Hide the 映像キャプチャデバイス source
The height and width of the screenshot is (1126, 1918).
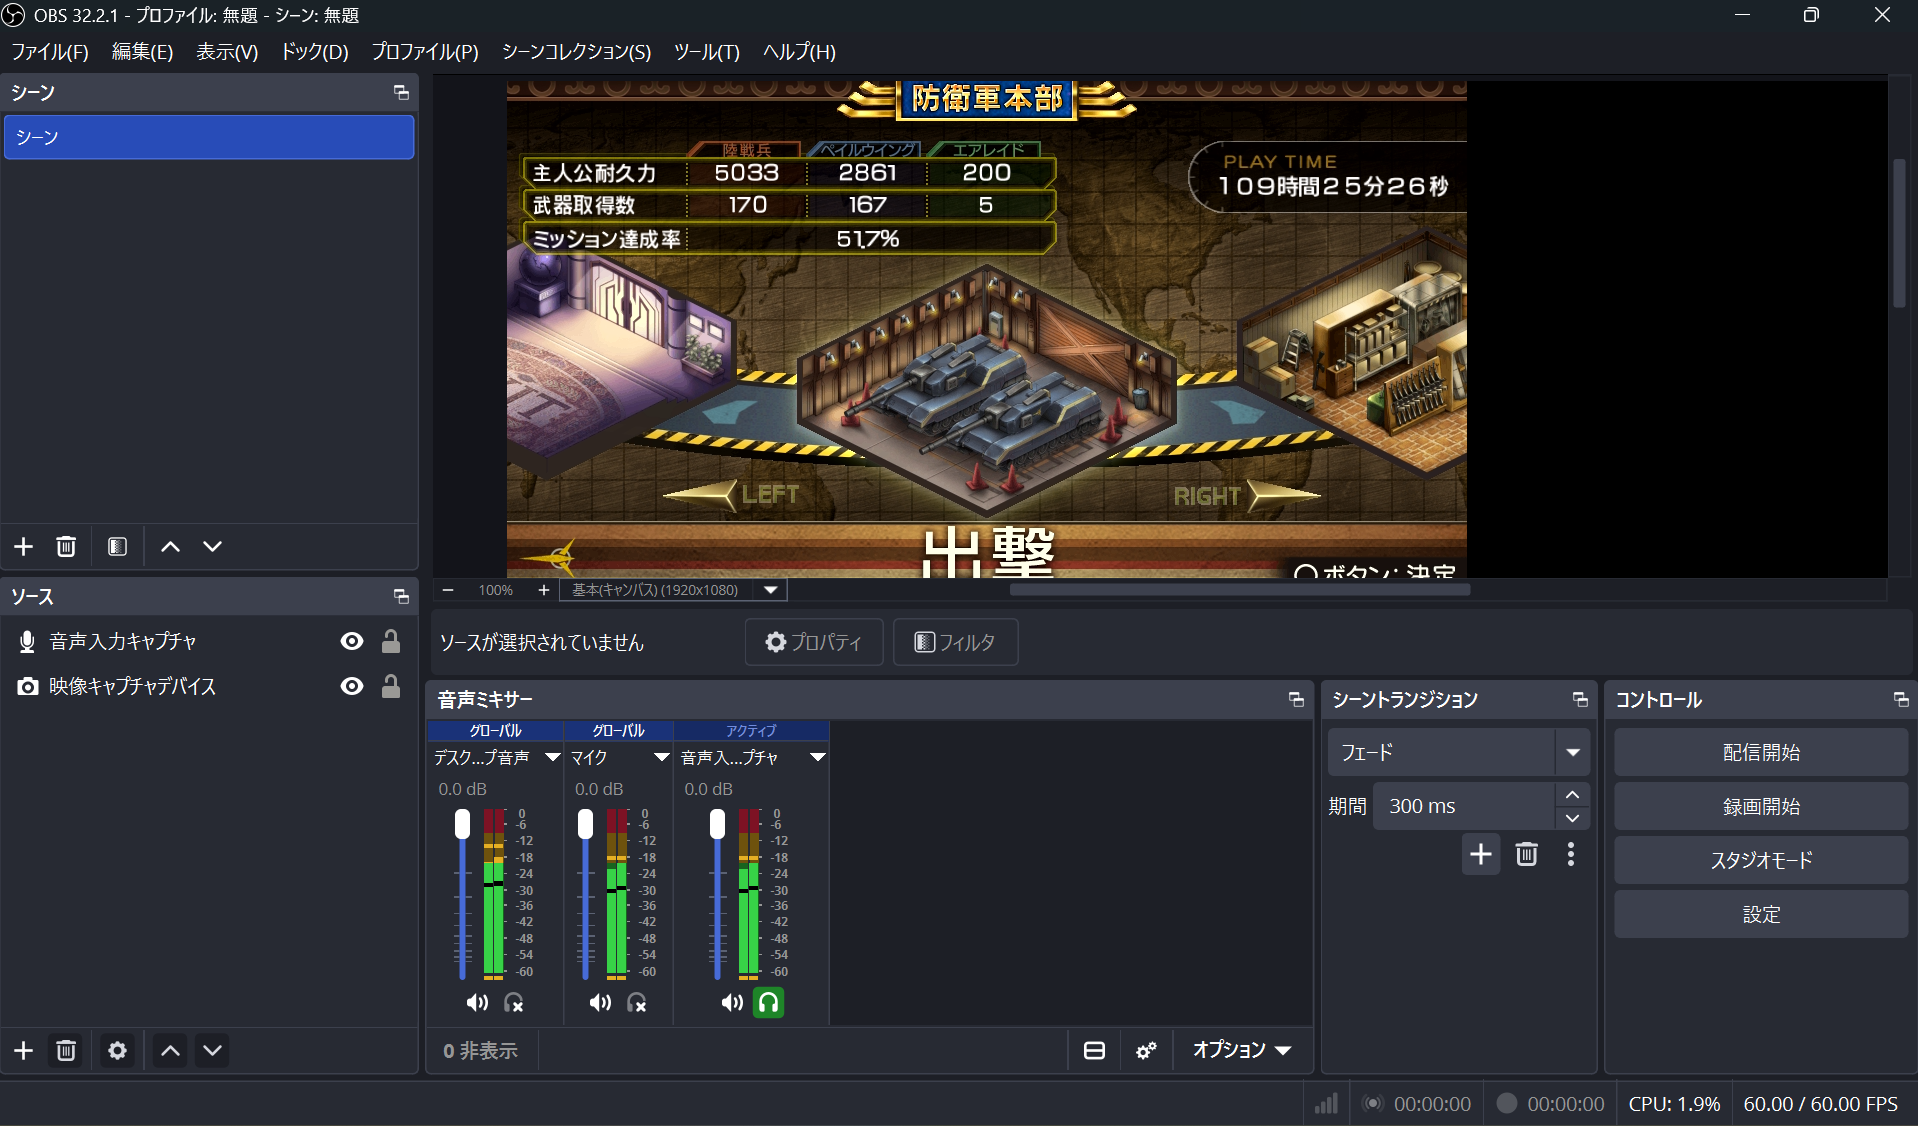point(352,686)
